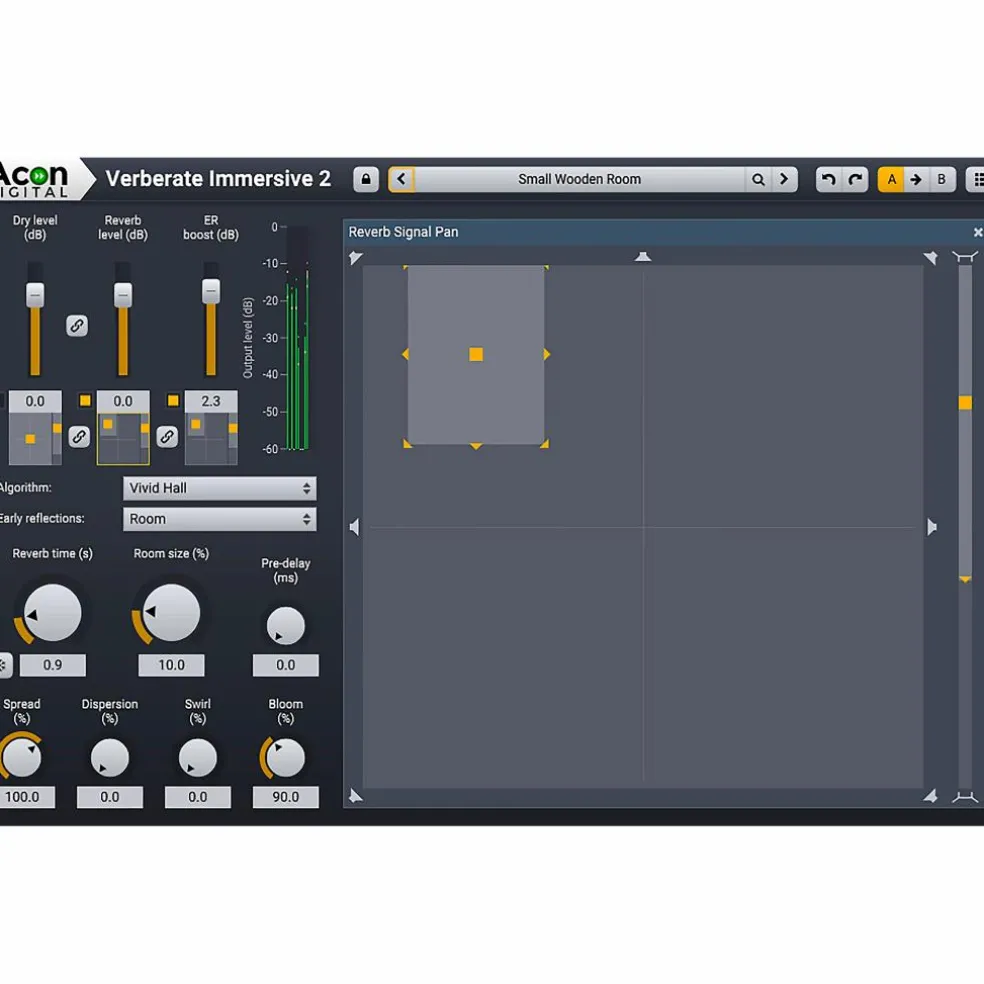Click the Spread knob
Viewport: 984px width, 984px height.
[22, 757]
